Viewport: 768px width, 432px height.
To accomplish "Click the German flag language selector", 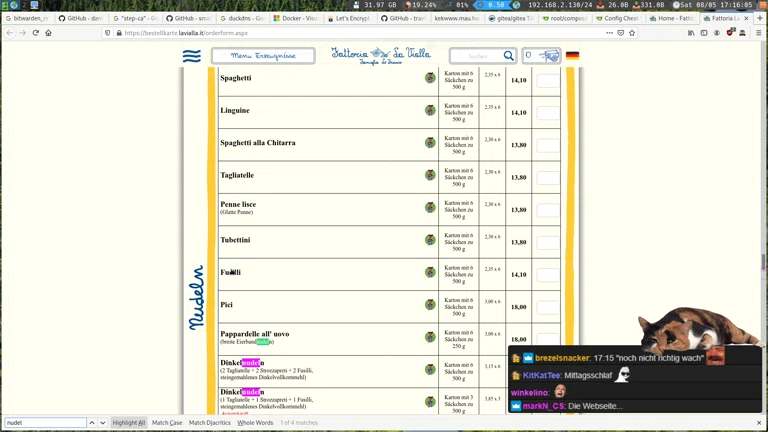I will (x=572, y=55).
